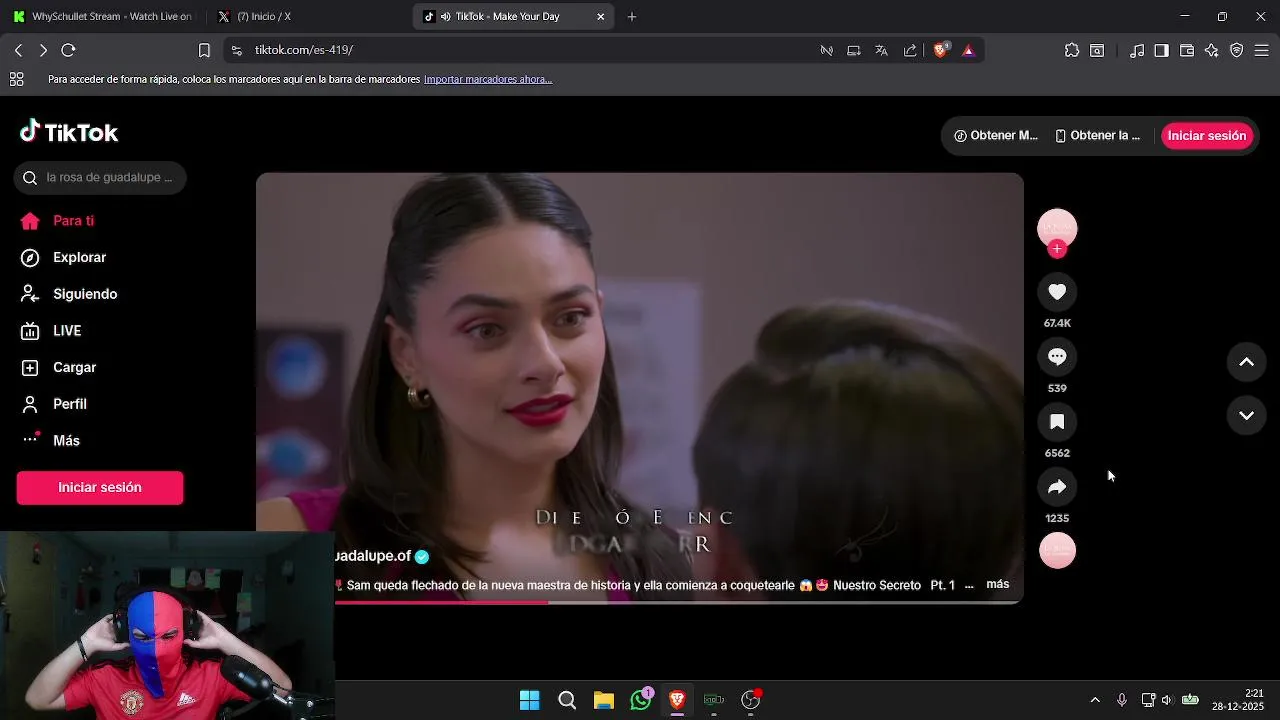
Task: Click the TikTok search field
Action: [100, 178]
